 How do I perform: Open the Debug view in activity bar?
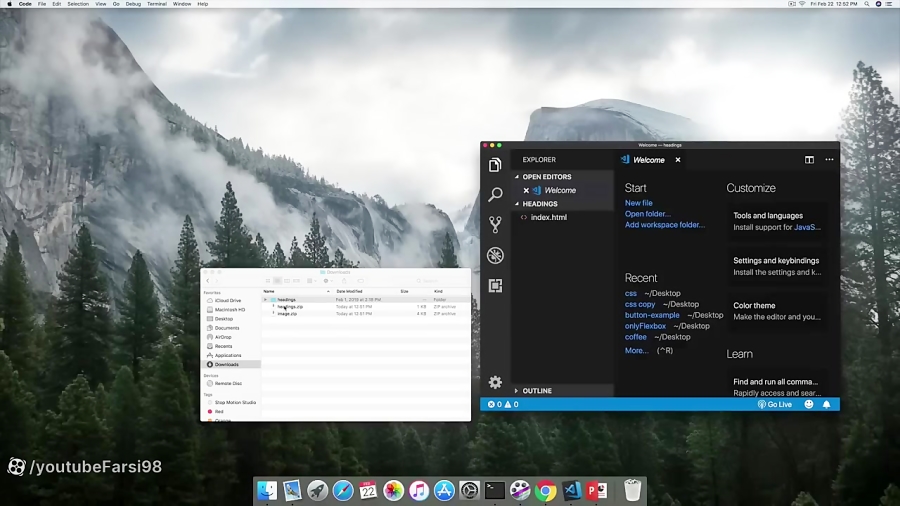495,256
